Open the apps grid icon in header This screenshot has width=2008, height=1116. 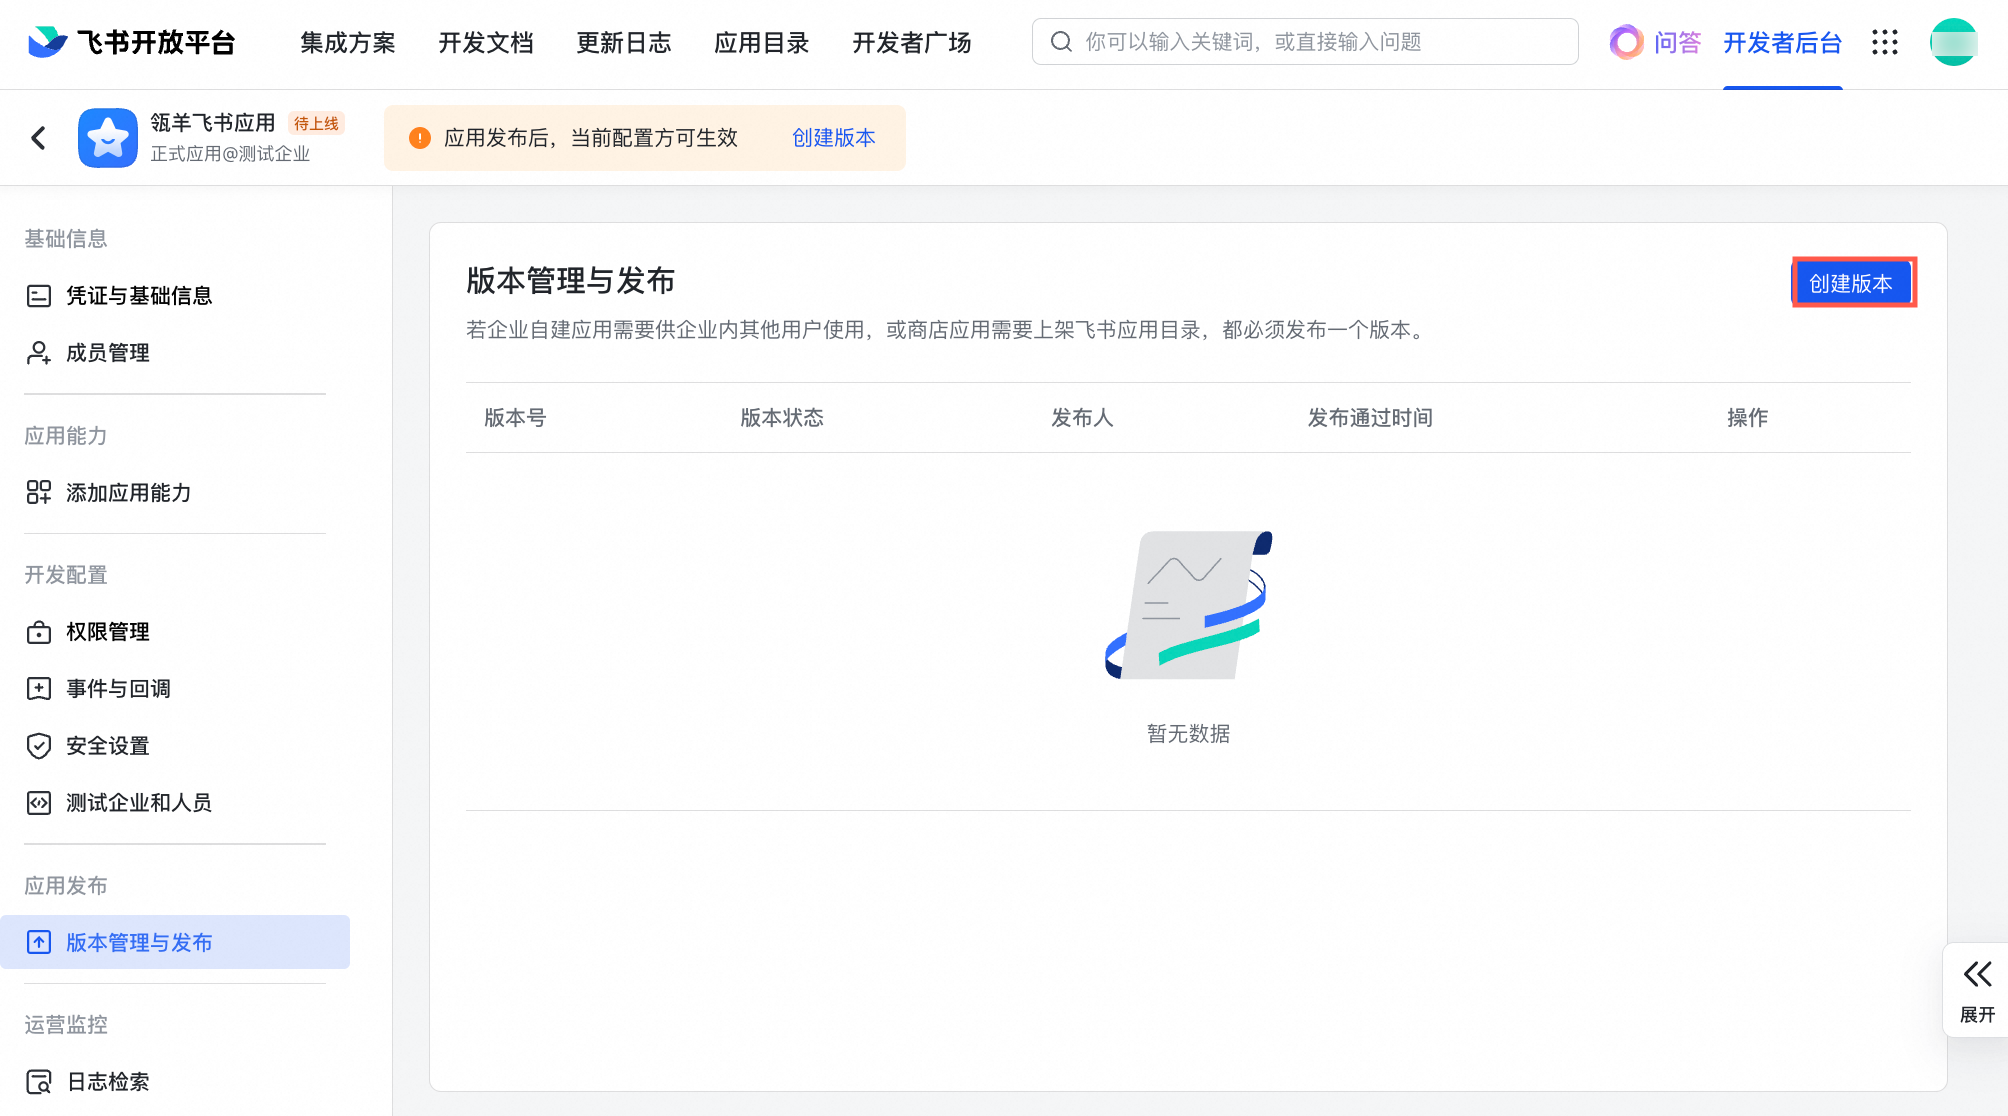1884,42
